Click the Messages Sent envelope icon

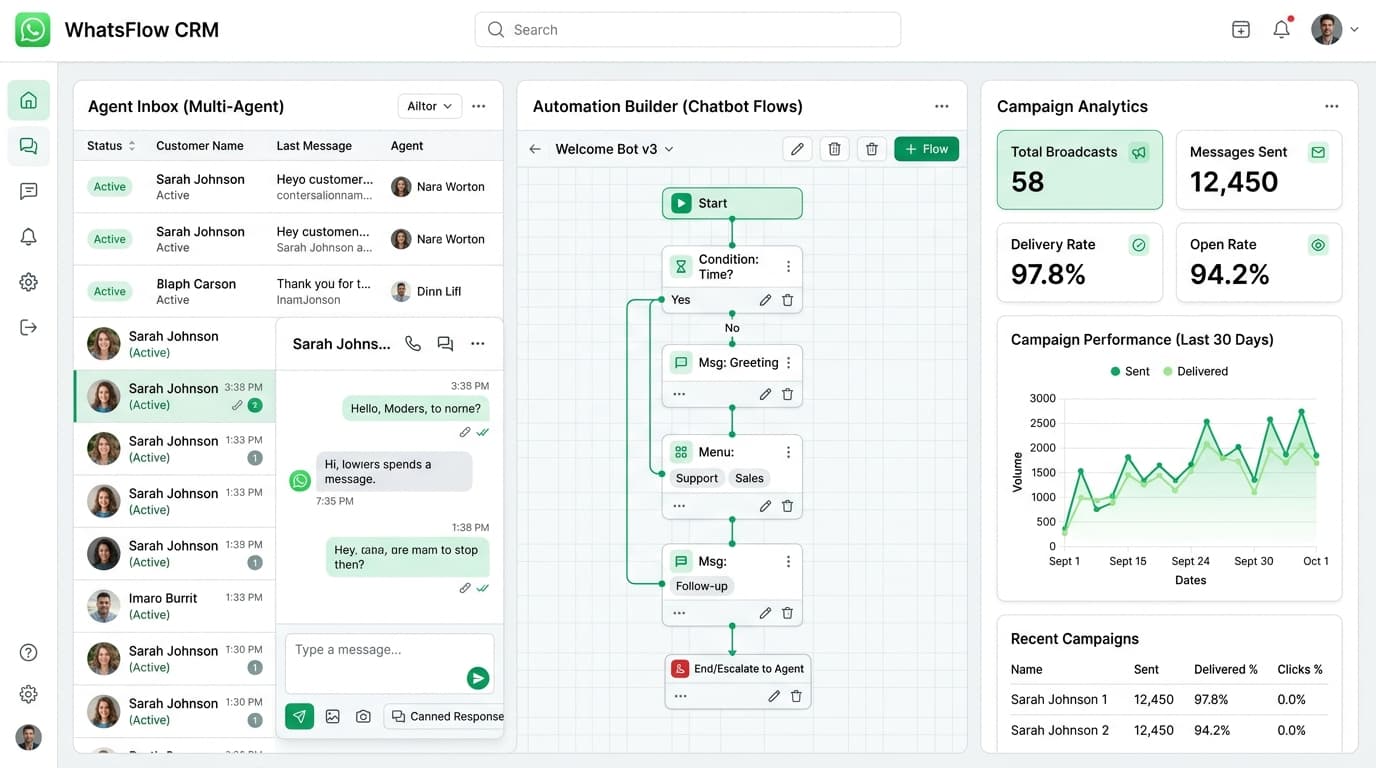[1318, 152]
